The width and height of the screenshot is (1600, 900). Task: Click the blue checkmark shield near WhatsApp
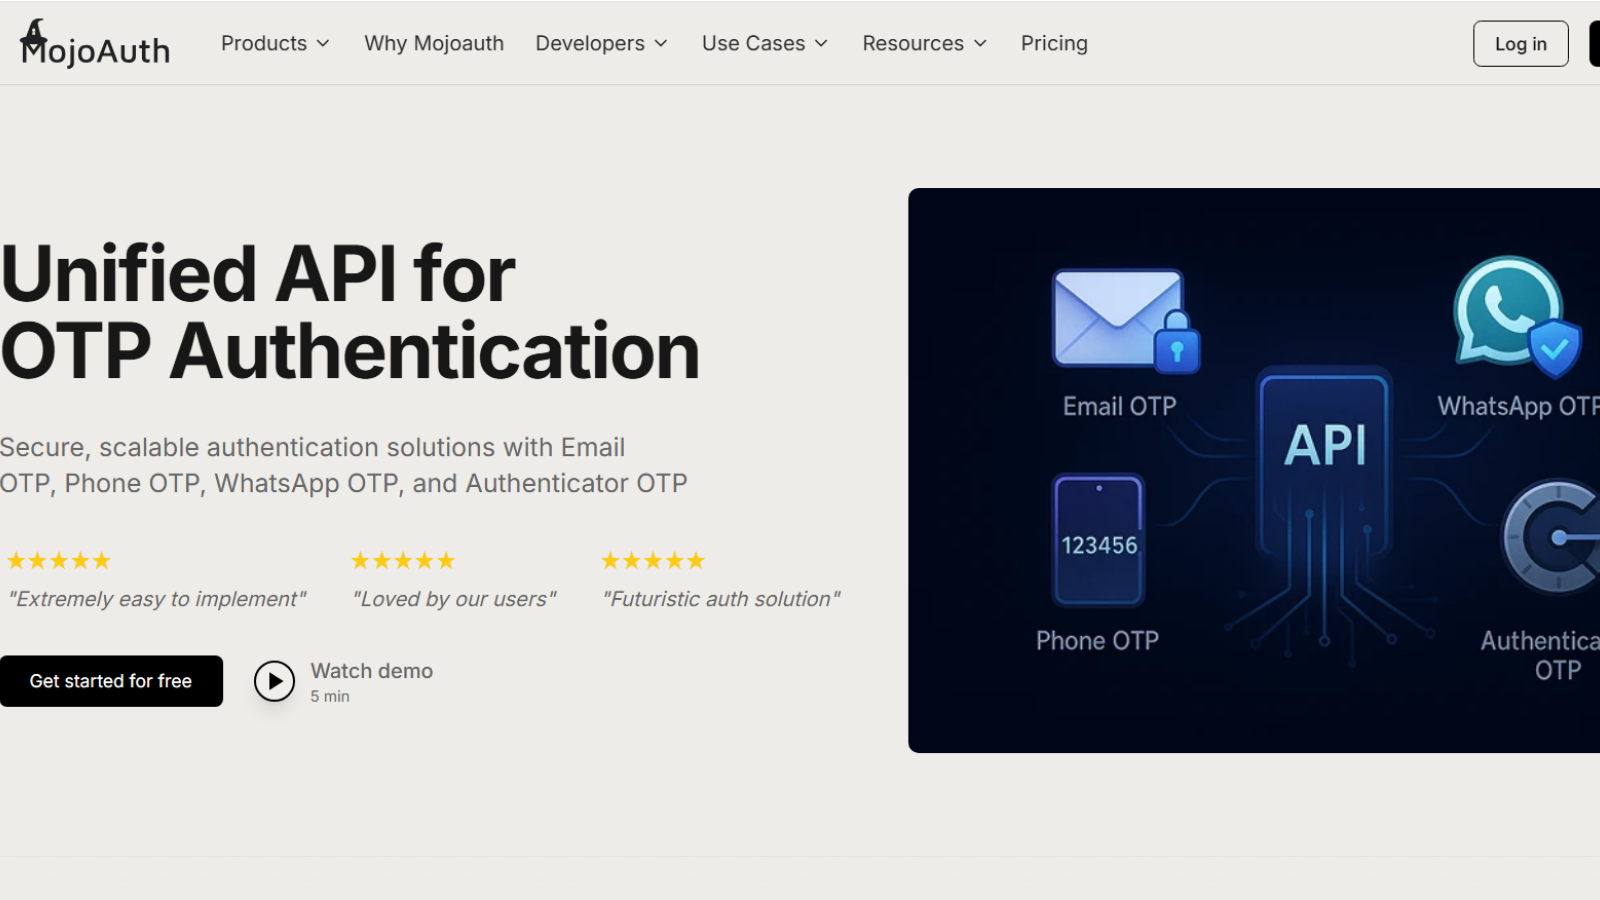point(1553,349)
